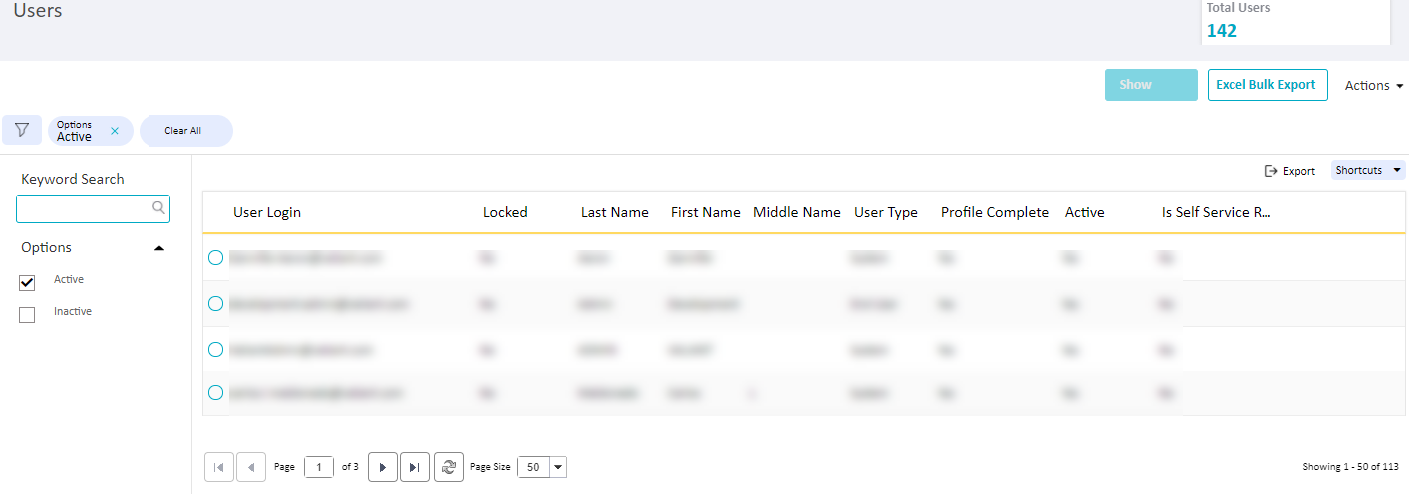Collapse the Options section

point(159,248)
